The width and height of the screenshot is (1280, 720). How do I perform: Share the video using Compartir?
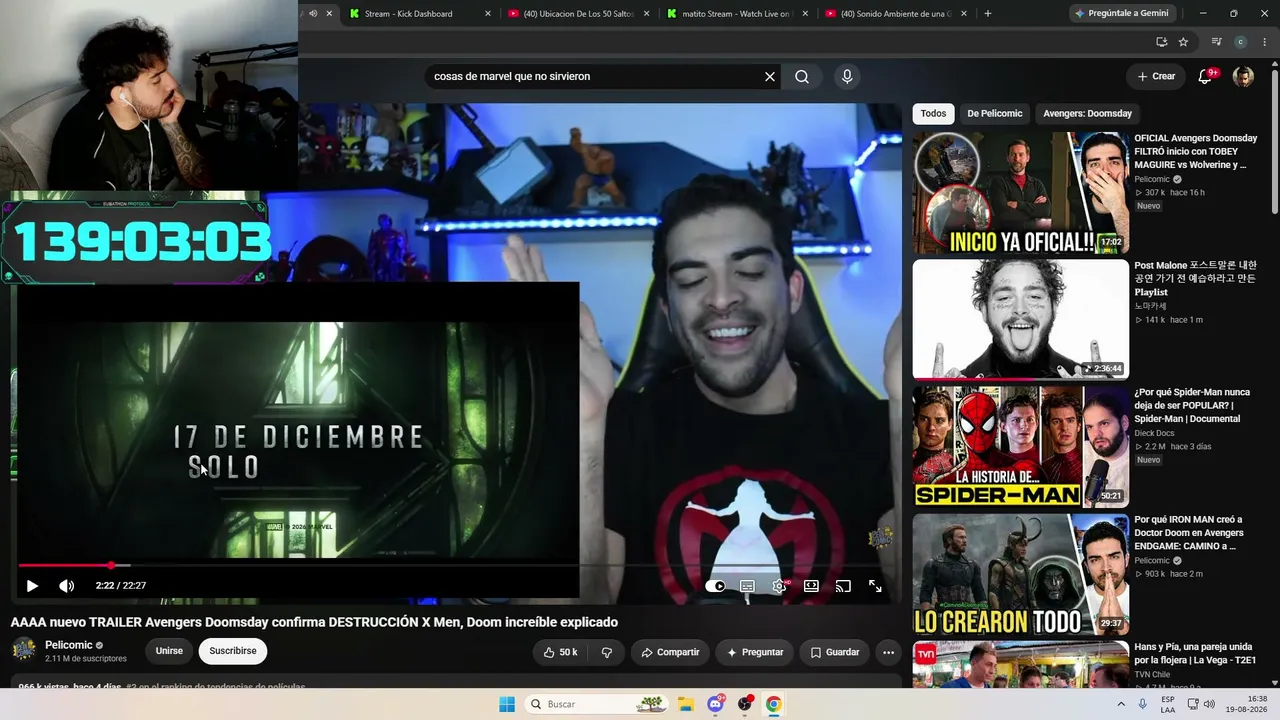(x=670, y=652)
